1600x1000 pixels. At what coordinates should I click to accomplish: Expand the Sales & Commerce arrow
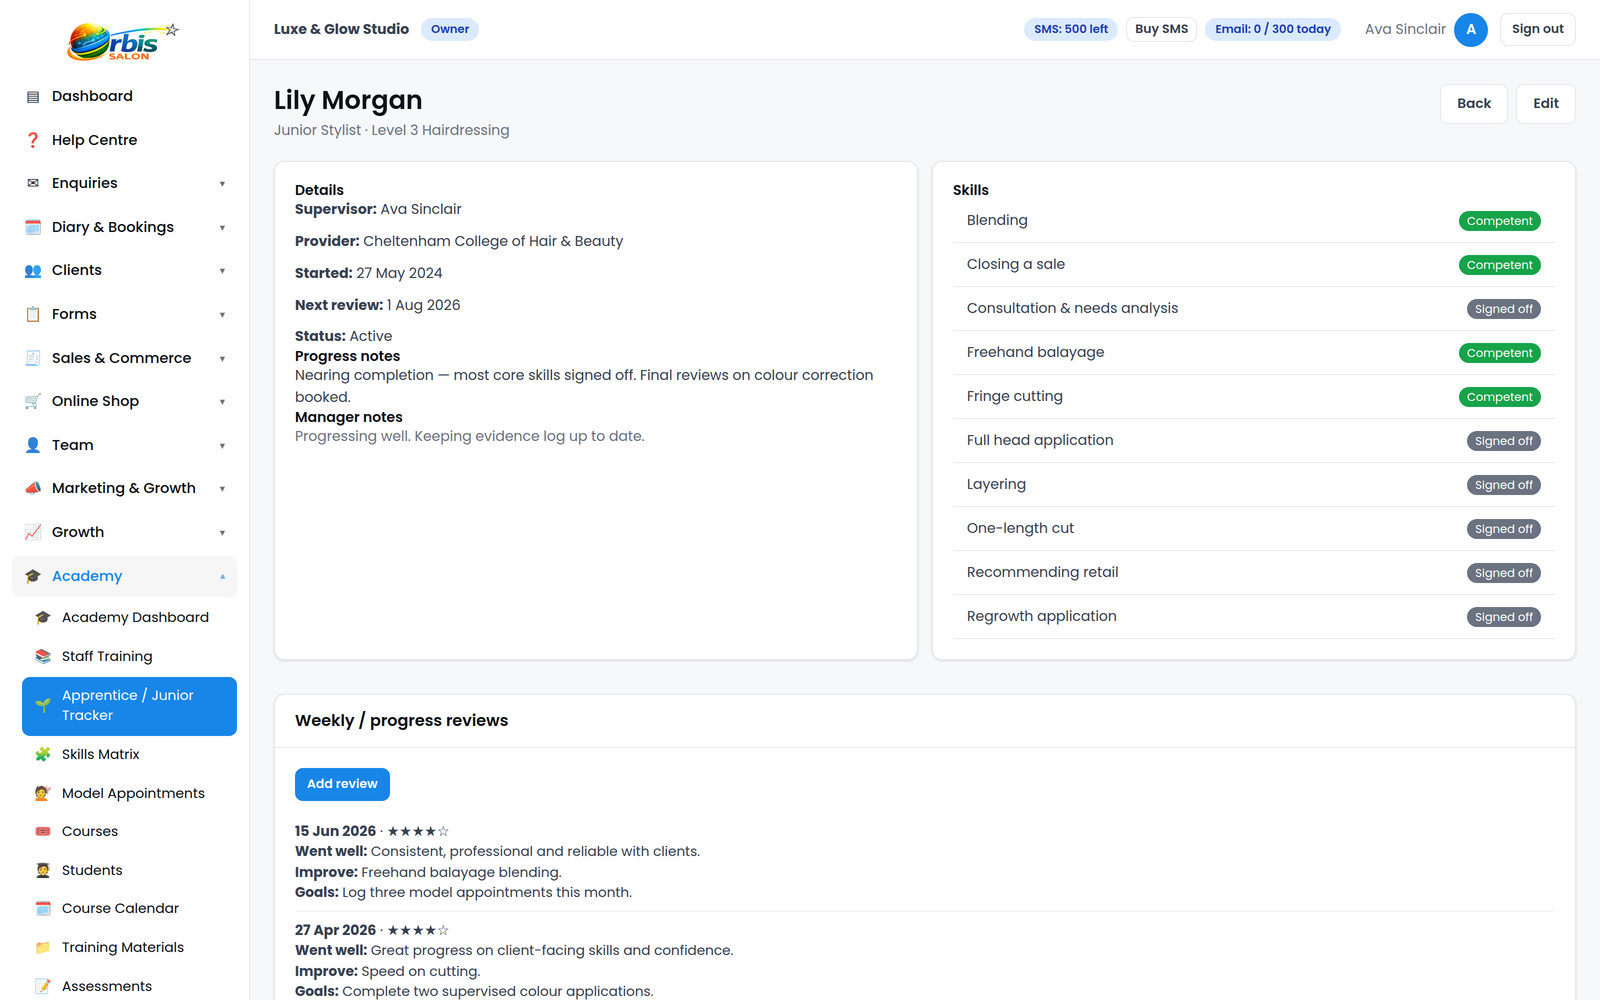coord(222,359)
